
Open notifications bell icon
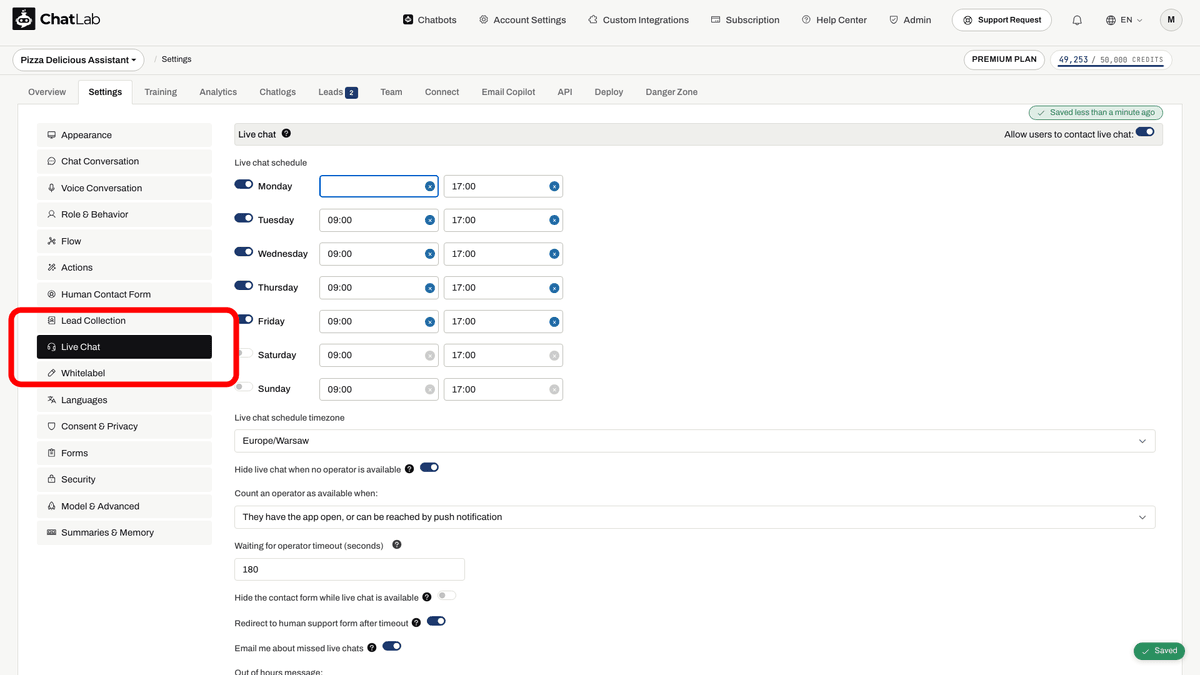coord(1077,20)
